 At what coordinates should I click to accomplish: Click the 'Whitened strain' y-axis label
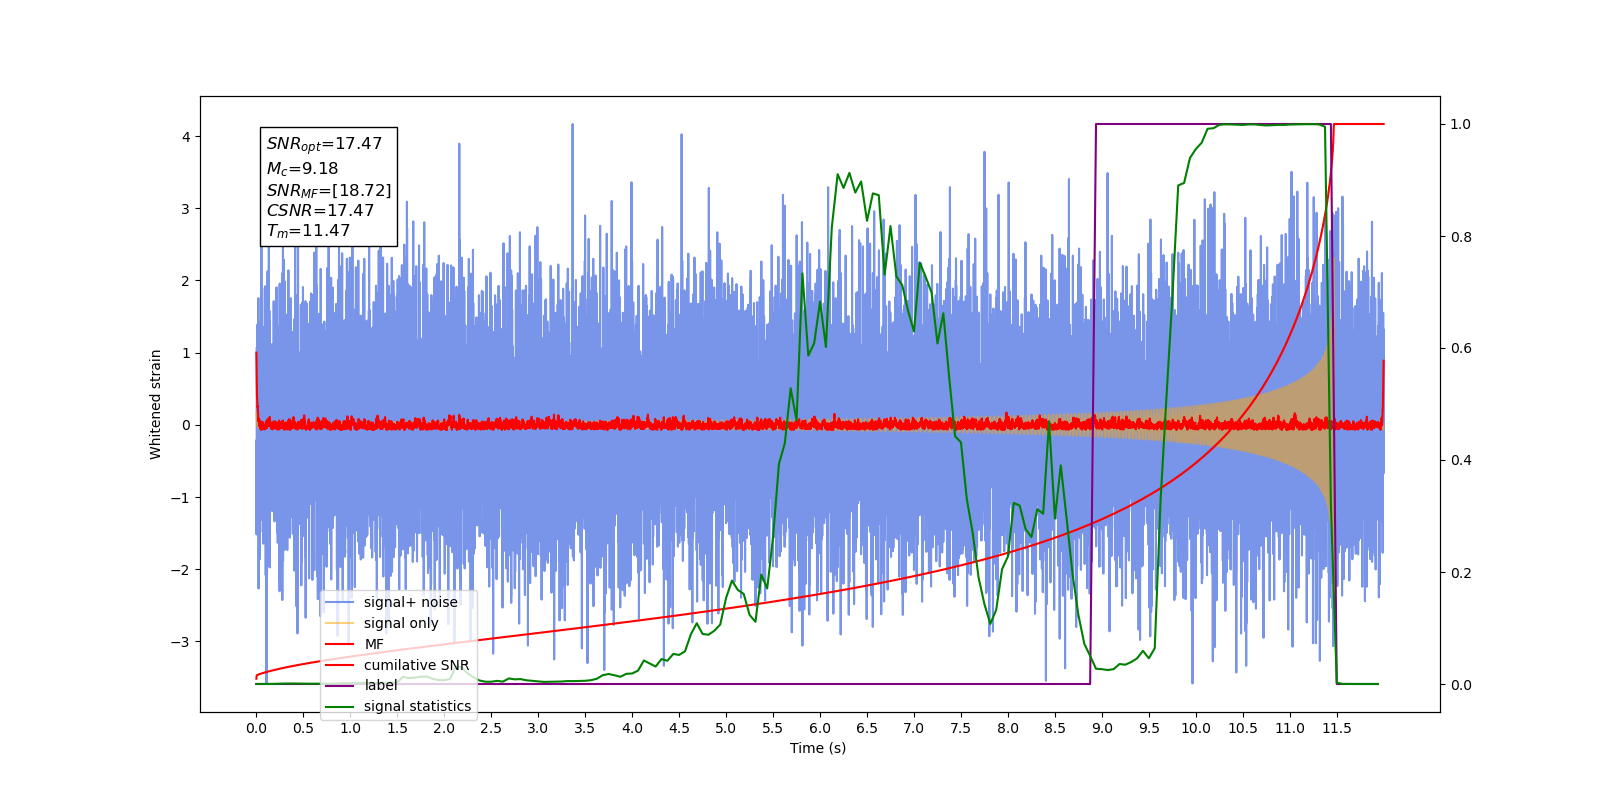[x=156, y=404]
